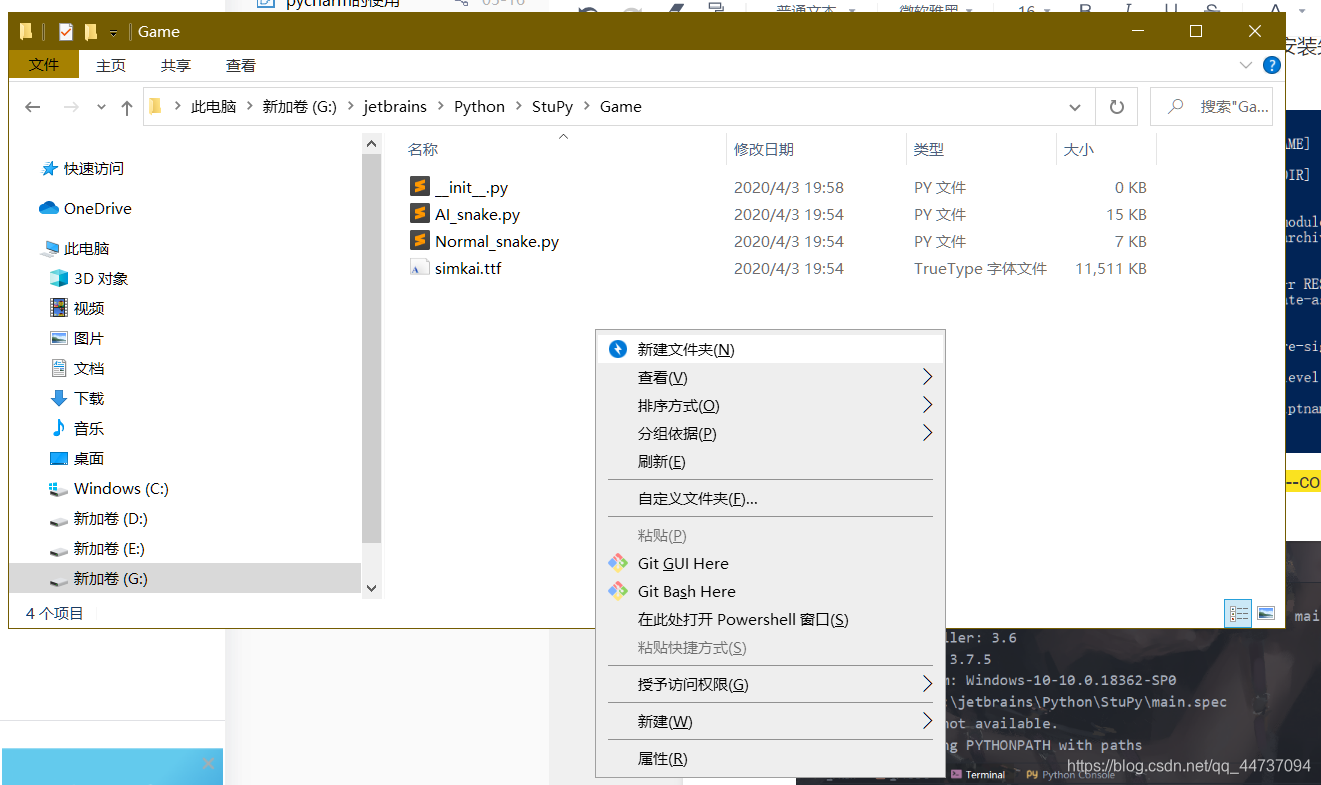
Task: Click Python in the address path
Action: 479,106
